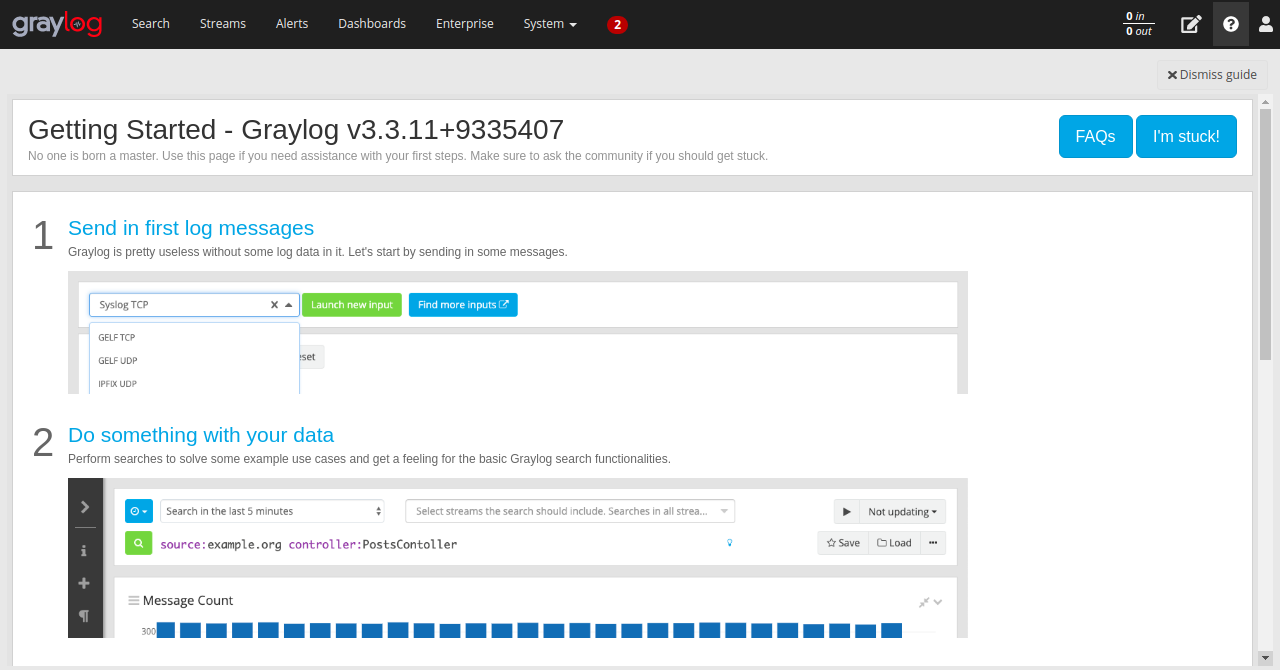Click the Graylog logo
The height and width of the screenshot is (670, 1280).
[57, 24]
